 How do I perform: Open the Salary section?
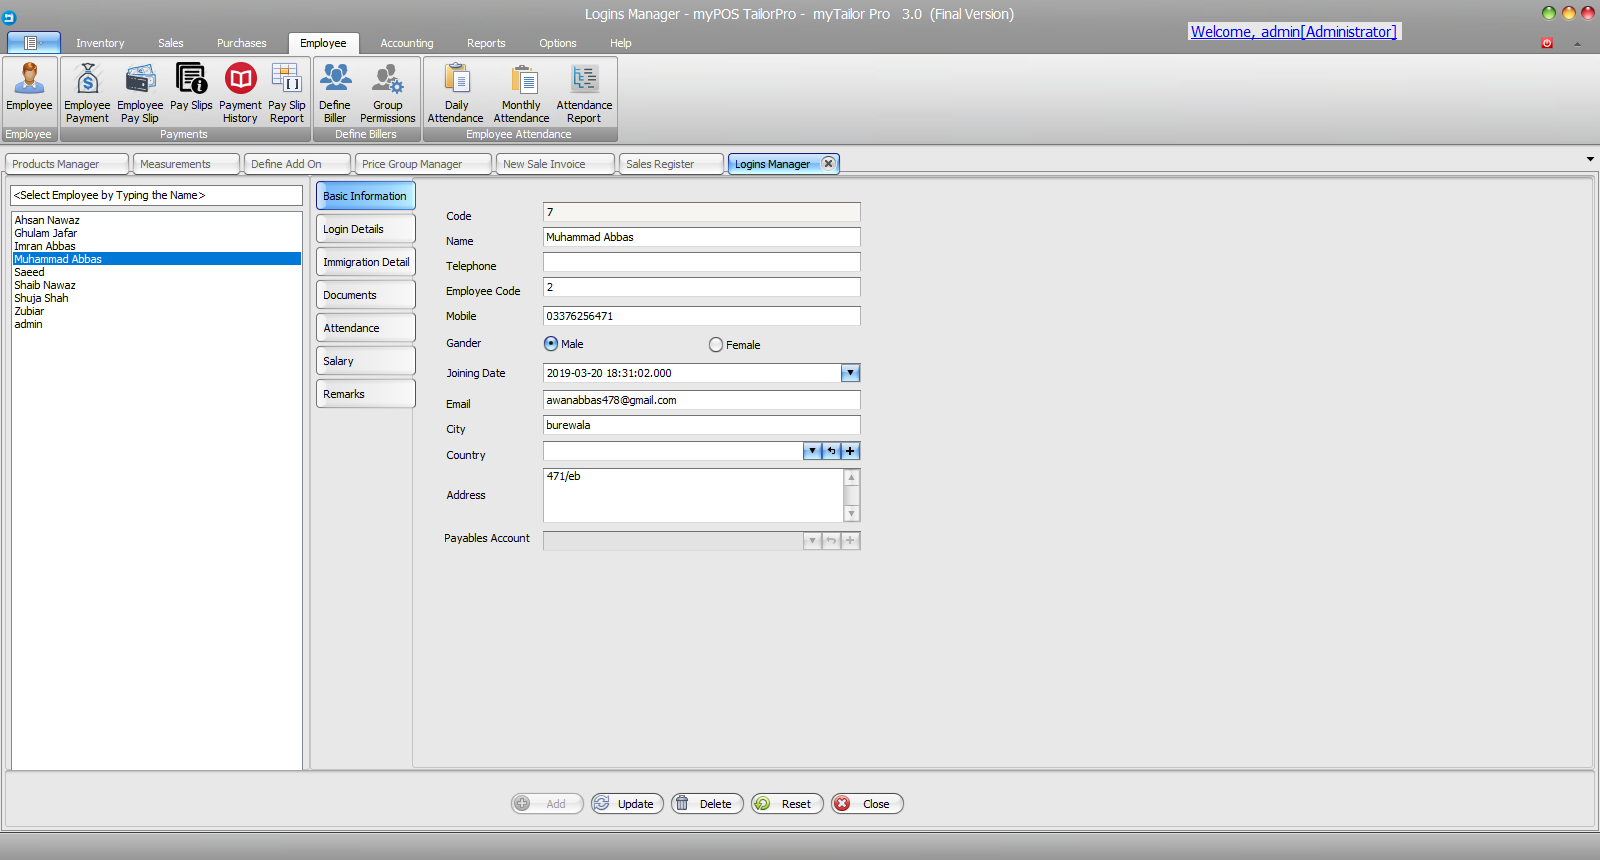click(366, 361)
